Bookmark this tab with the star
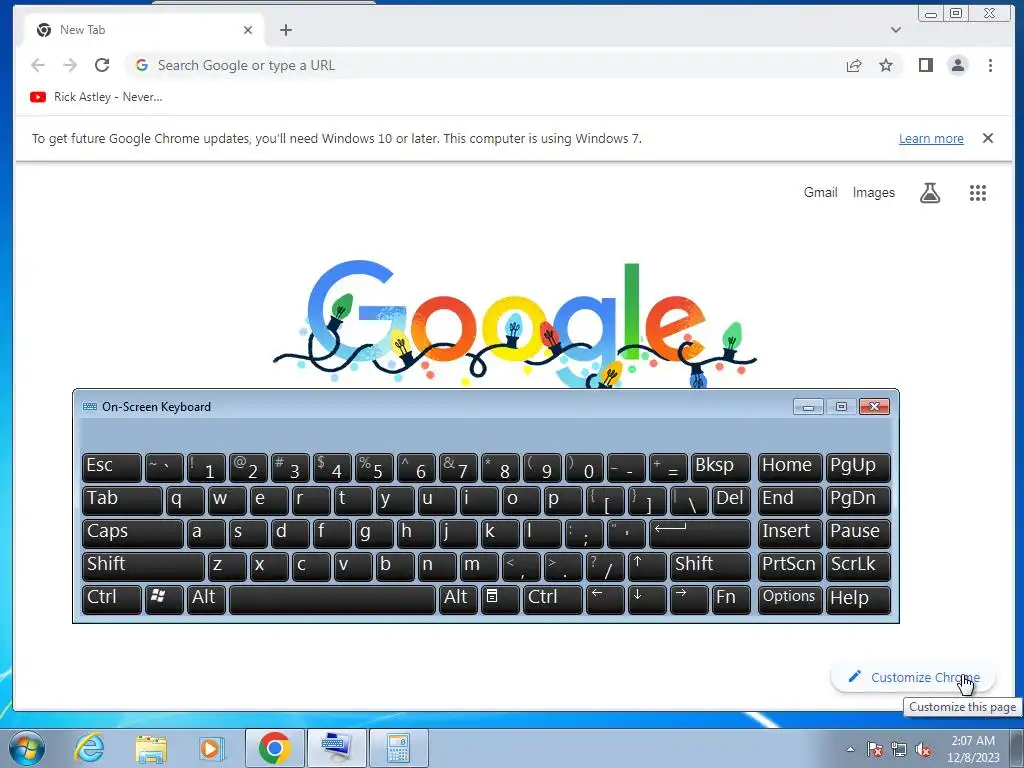Viewport: 1024px width, 768px height. [886, 65]
